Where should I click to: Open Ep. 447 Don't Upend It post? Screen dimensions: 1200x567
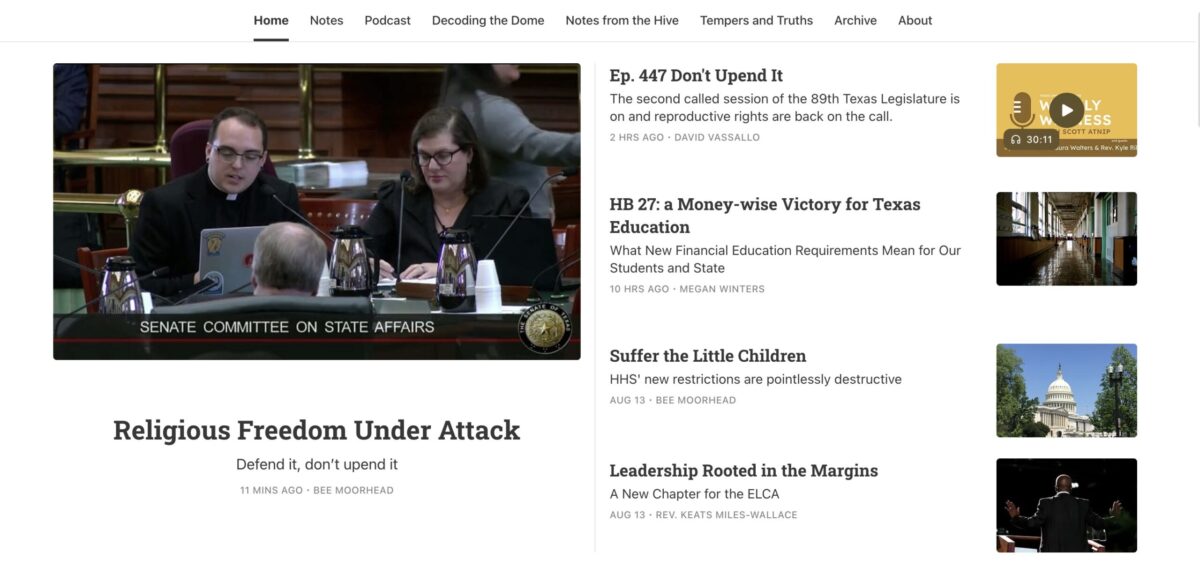[696, 76]
